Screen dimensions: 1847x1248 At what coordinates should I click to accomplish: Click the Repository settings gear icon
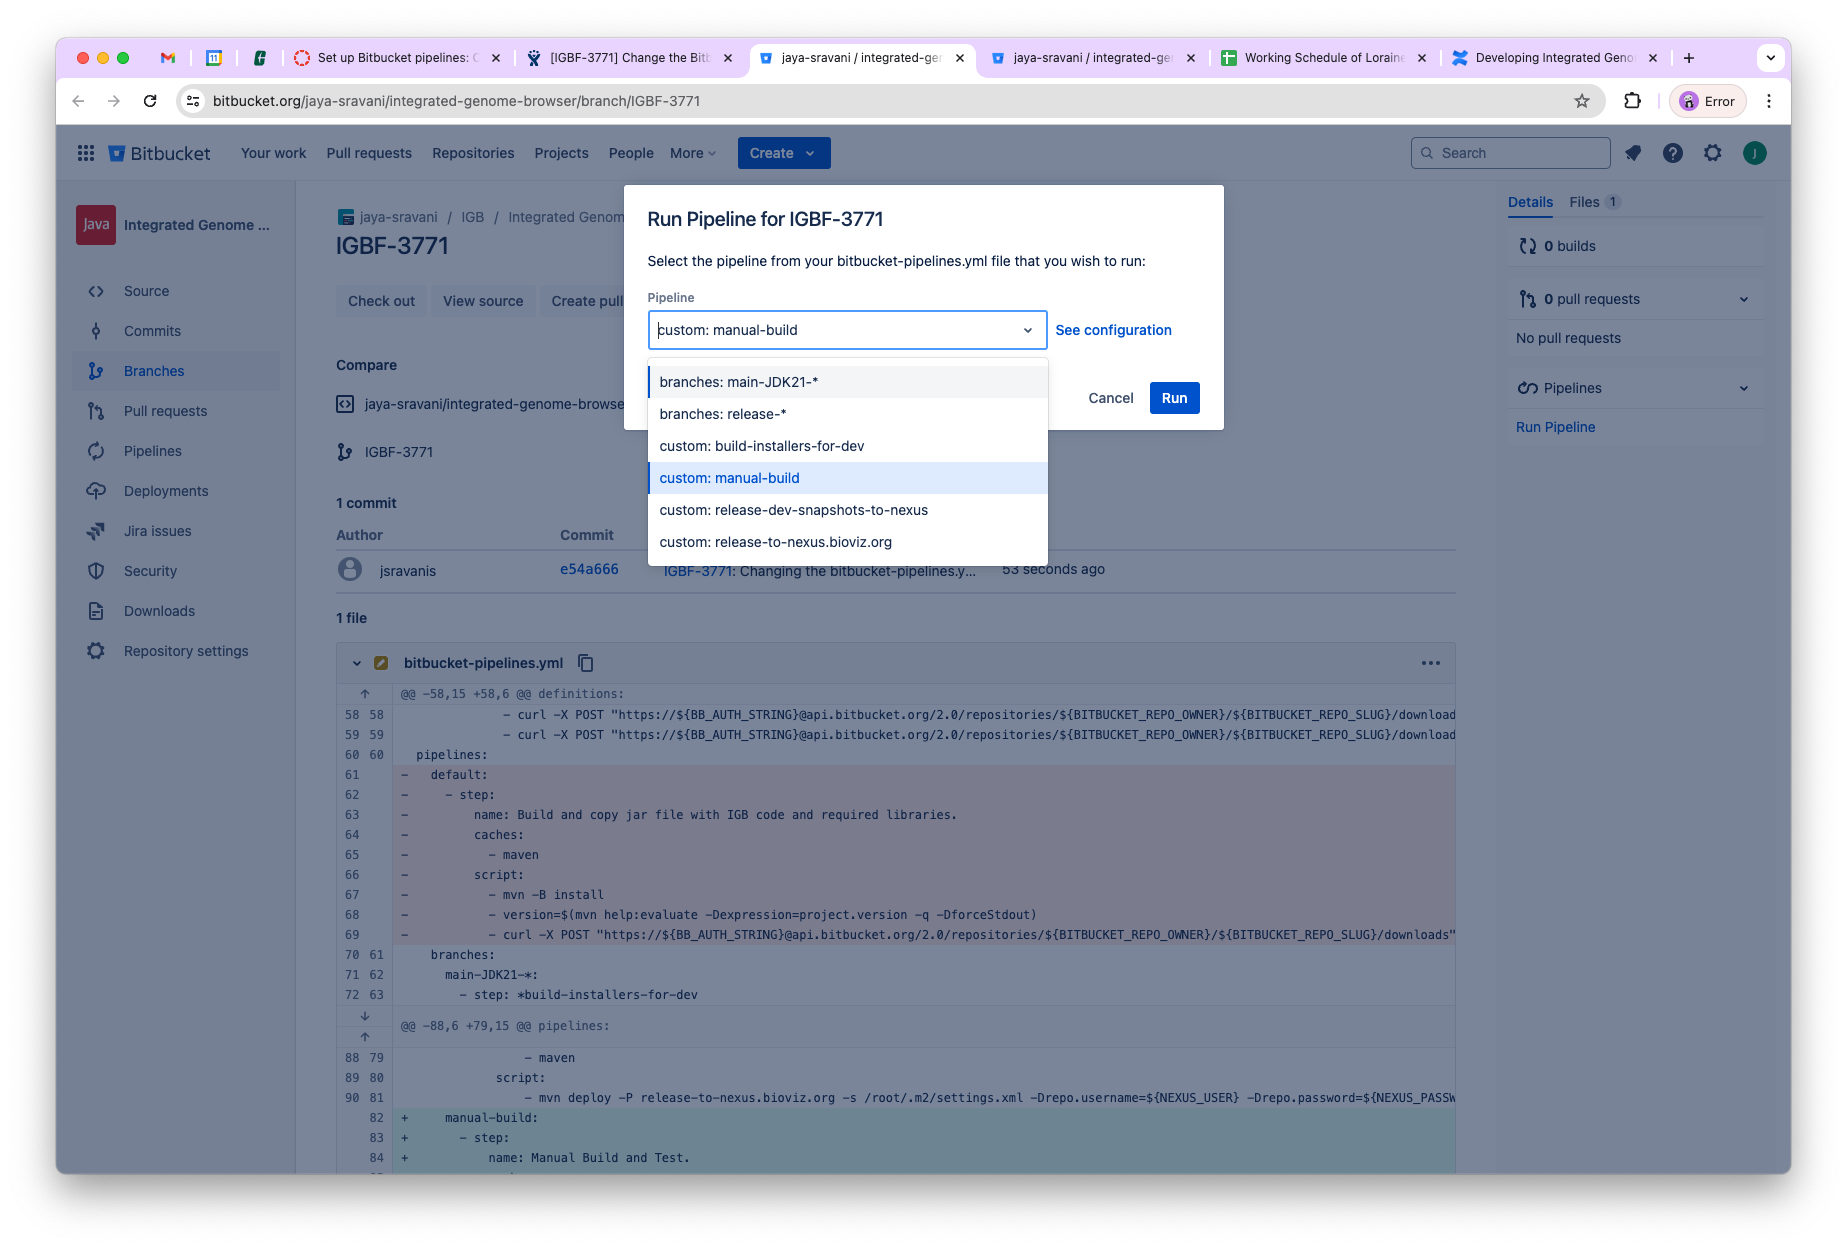[96, 651]
